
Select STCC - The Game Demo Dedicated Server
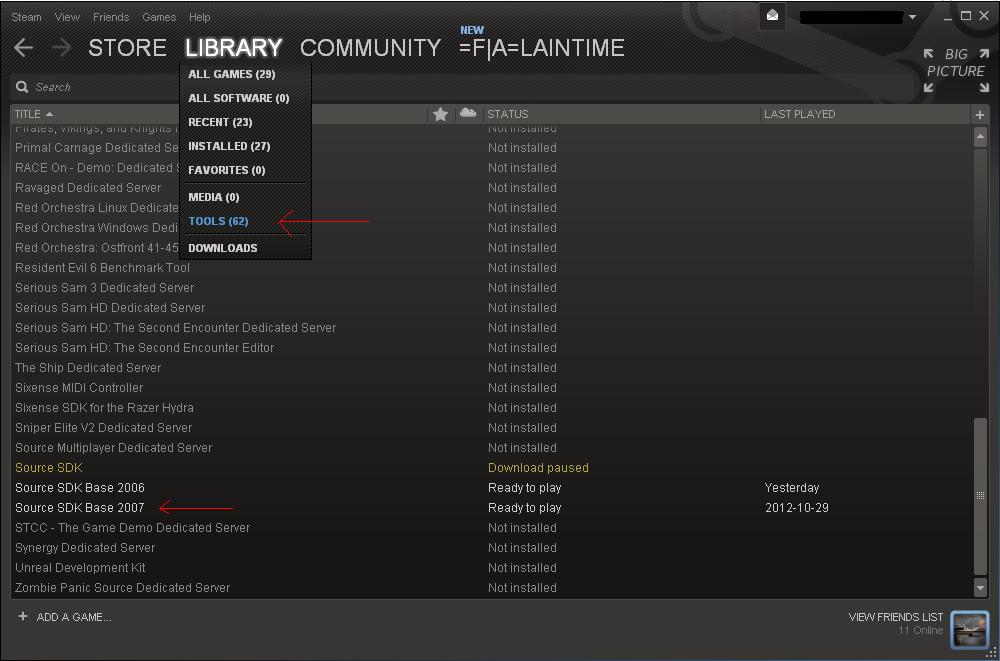[133, 528]
